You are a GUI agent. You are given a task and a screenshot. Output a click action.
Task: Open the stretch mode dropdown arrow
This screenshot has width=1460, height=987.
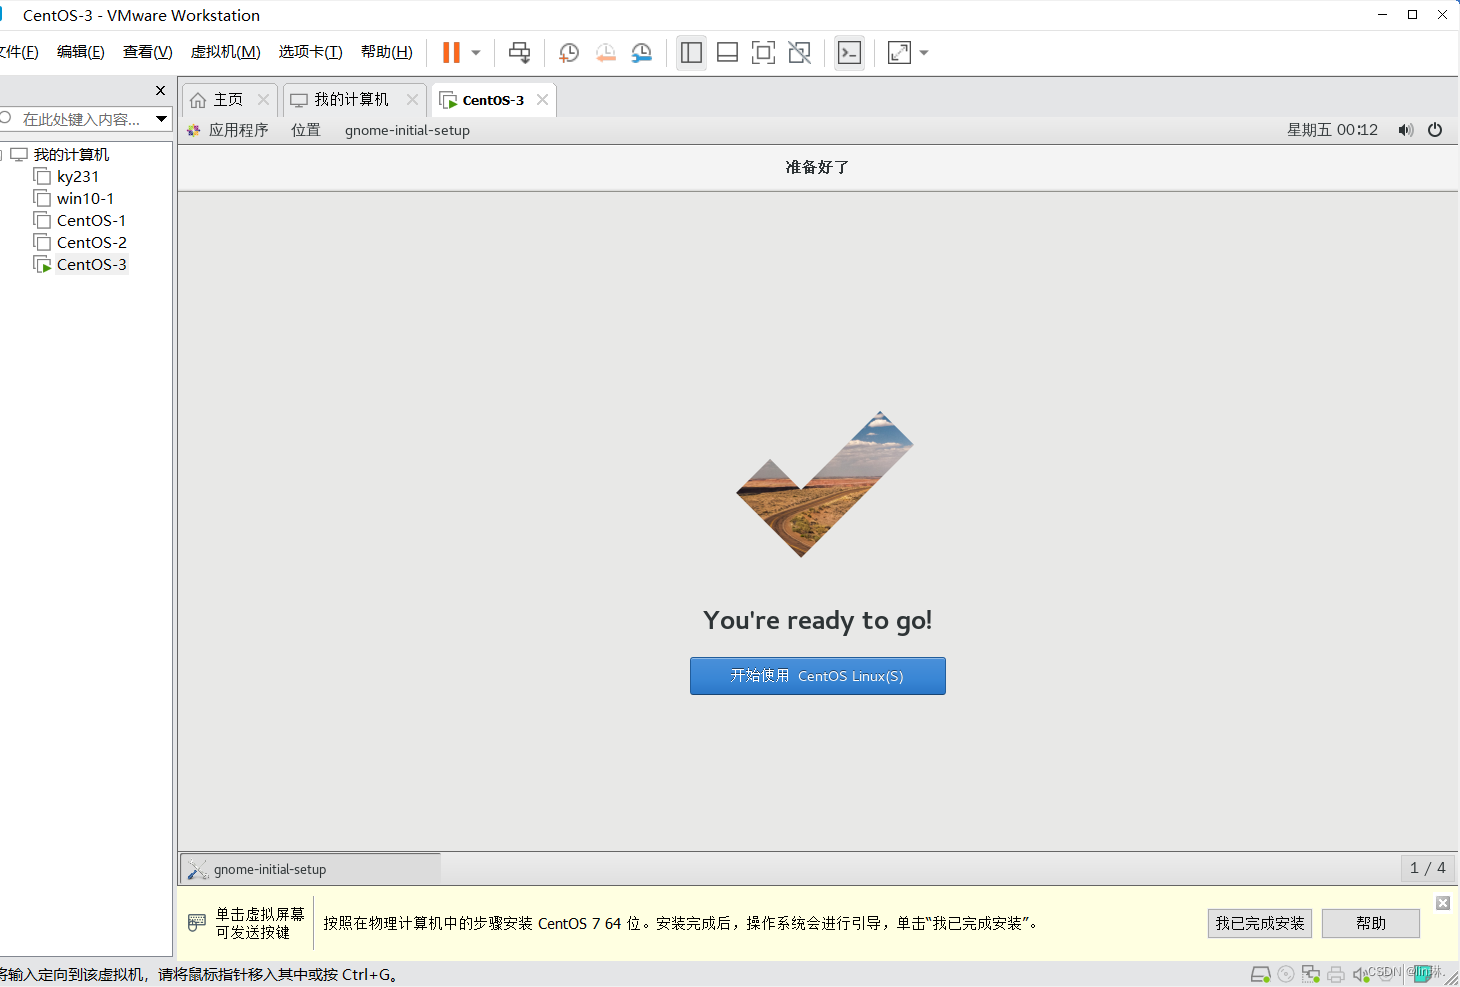pos(924,52)
